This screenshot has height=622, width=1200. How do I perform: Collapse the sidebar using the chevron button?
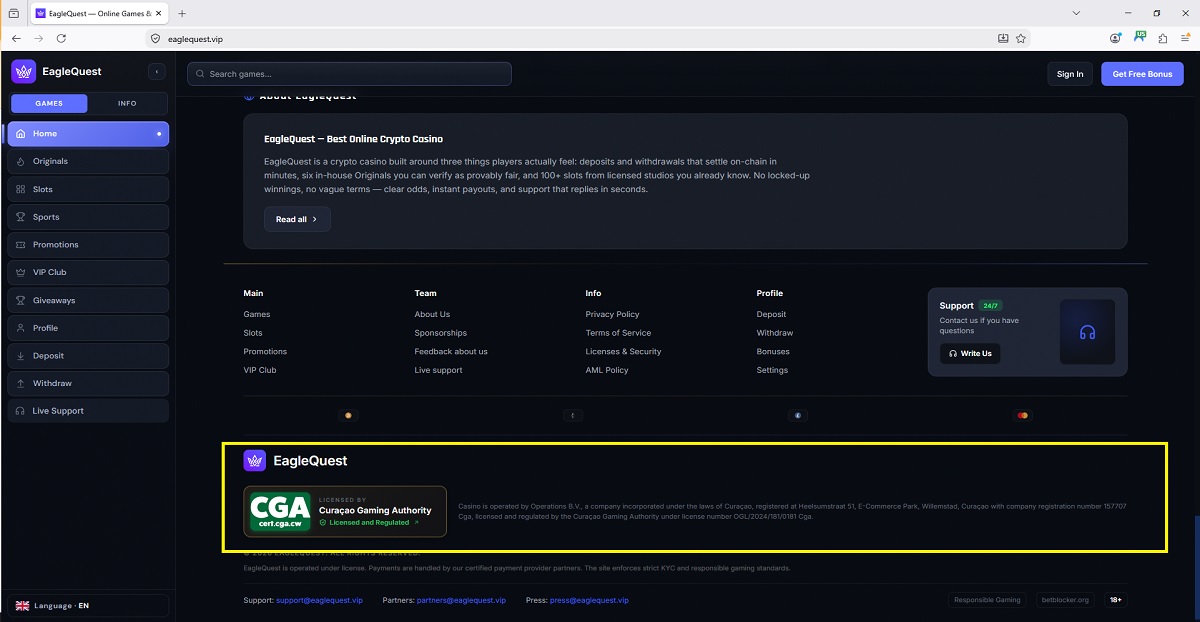(156, 72)
